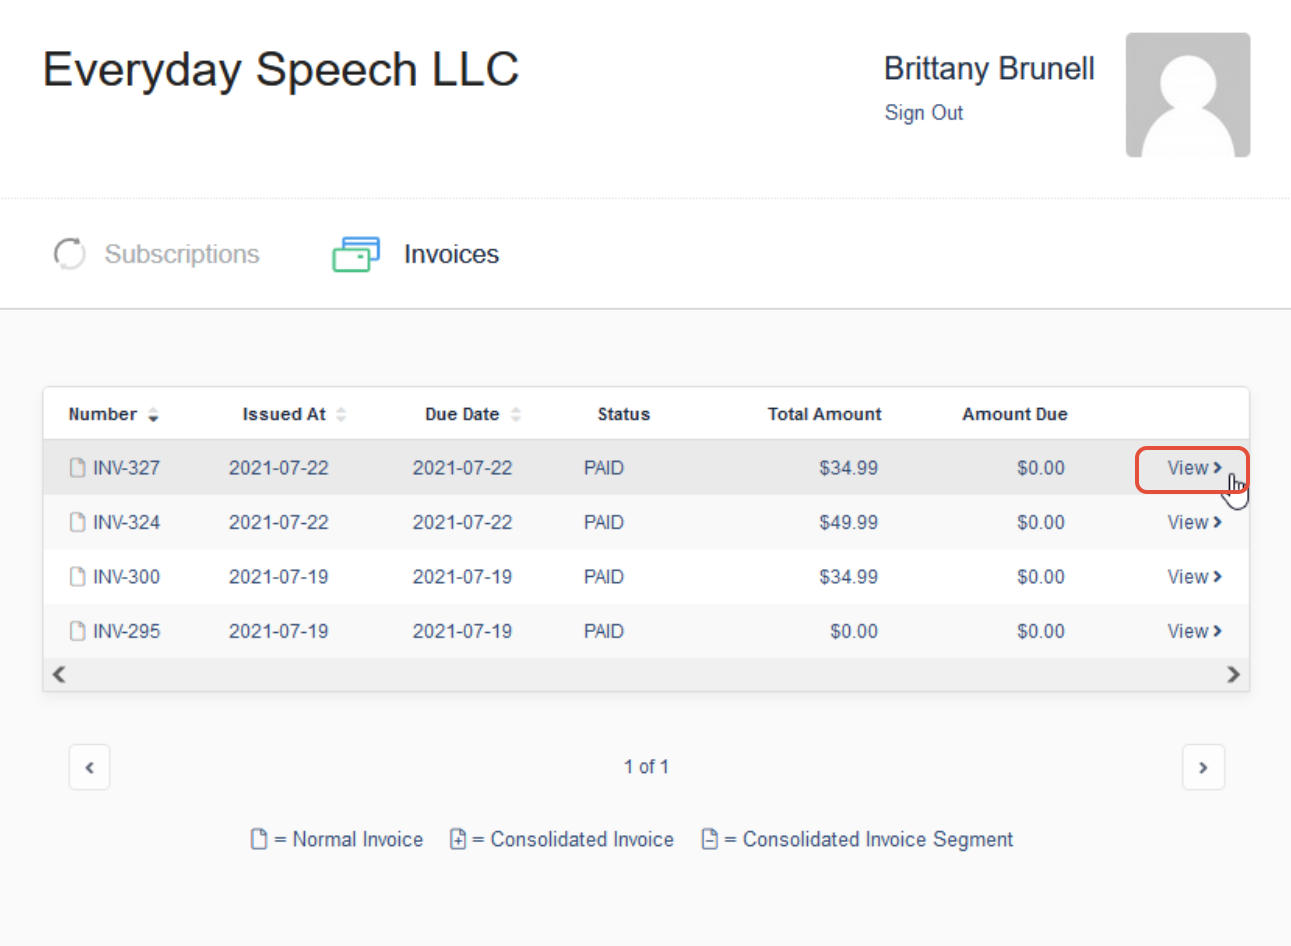Go to previous page of invoices
Viewport: 1291px width, 946px height.
89,767
